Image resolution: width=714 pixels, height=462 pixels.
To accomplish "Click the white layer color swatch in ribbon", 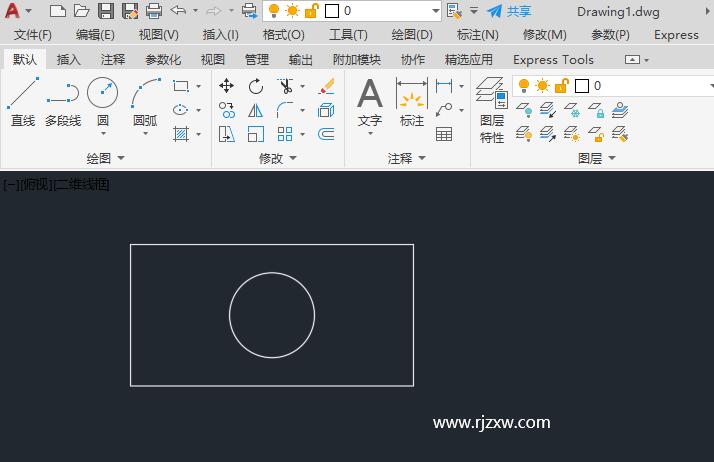I will (x=582, y=86).
